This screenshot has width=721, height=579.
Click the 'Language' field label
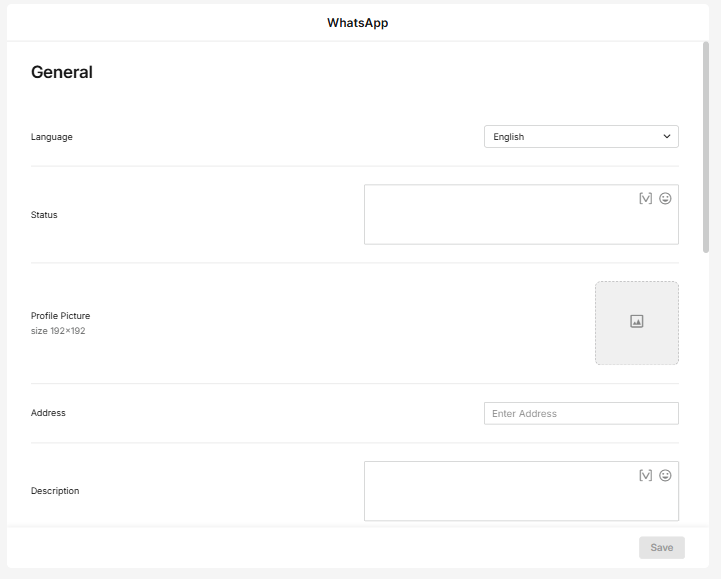[52, 137]
